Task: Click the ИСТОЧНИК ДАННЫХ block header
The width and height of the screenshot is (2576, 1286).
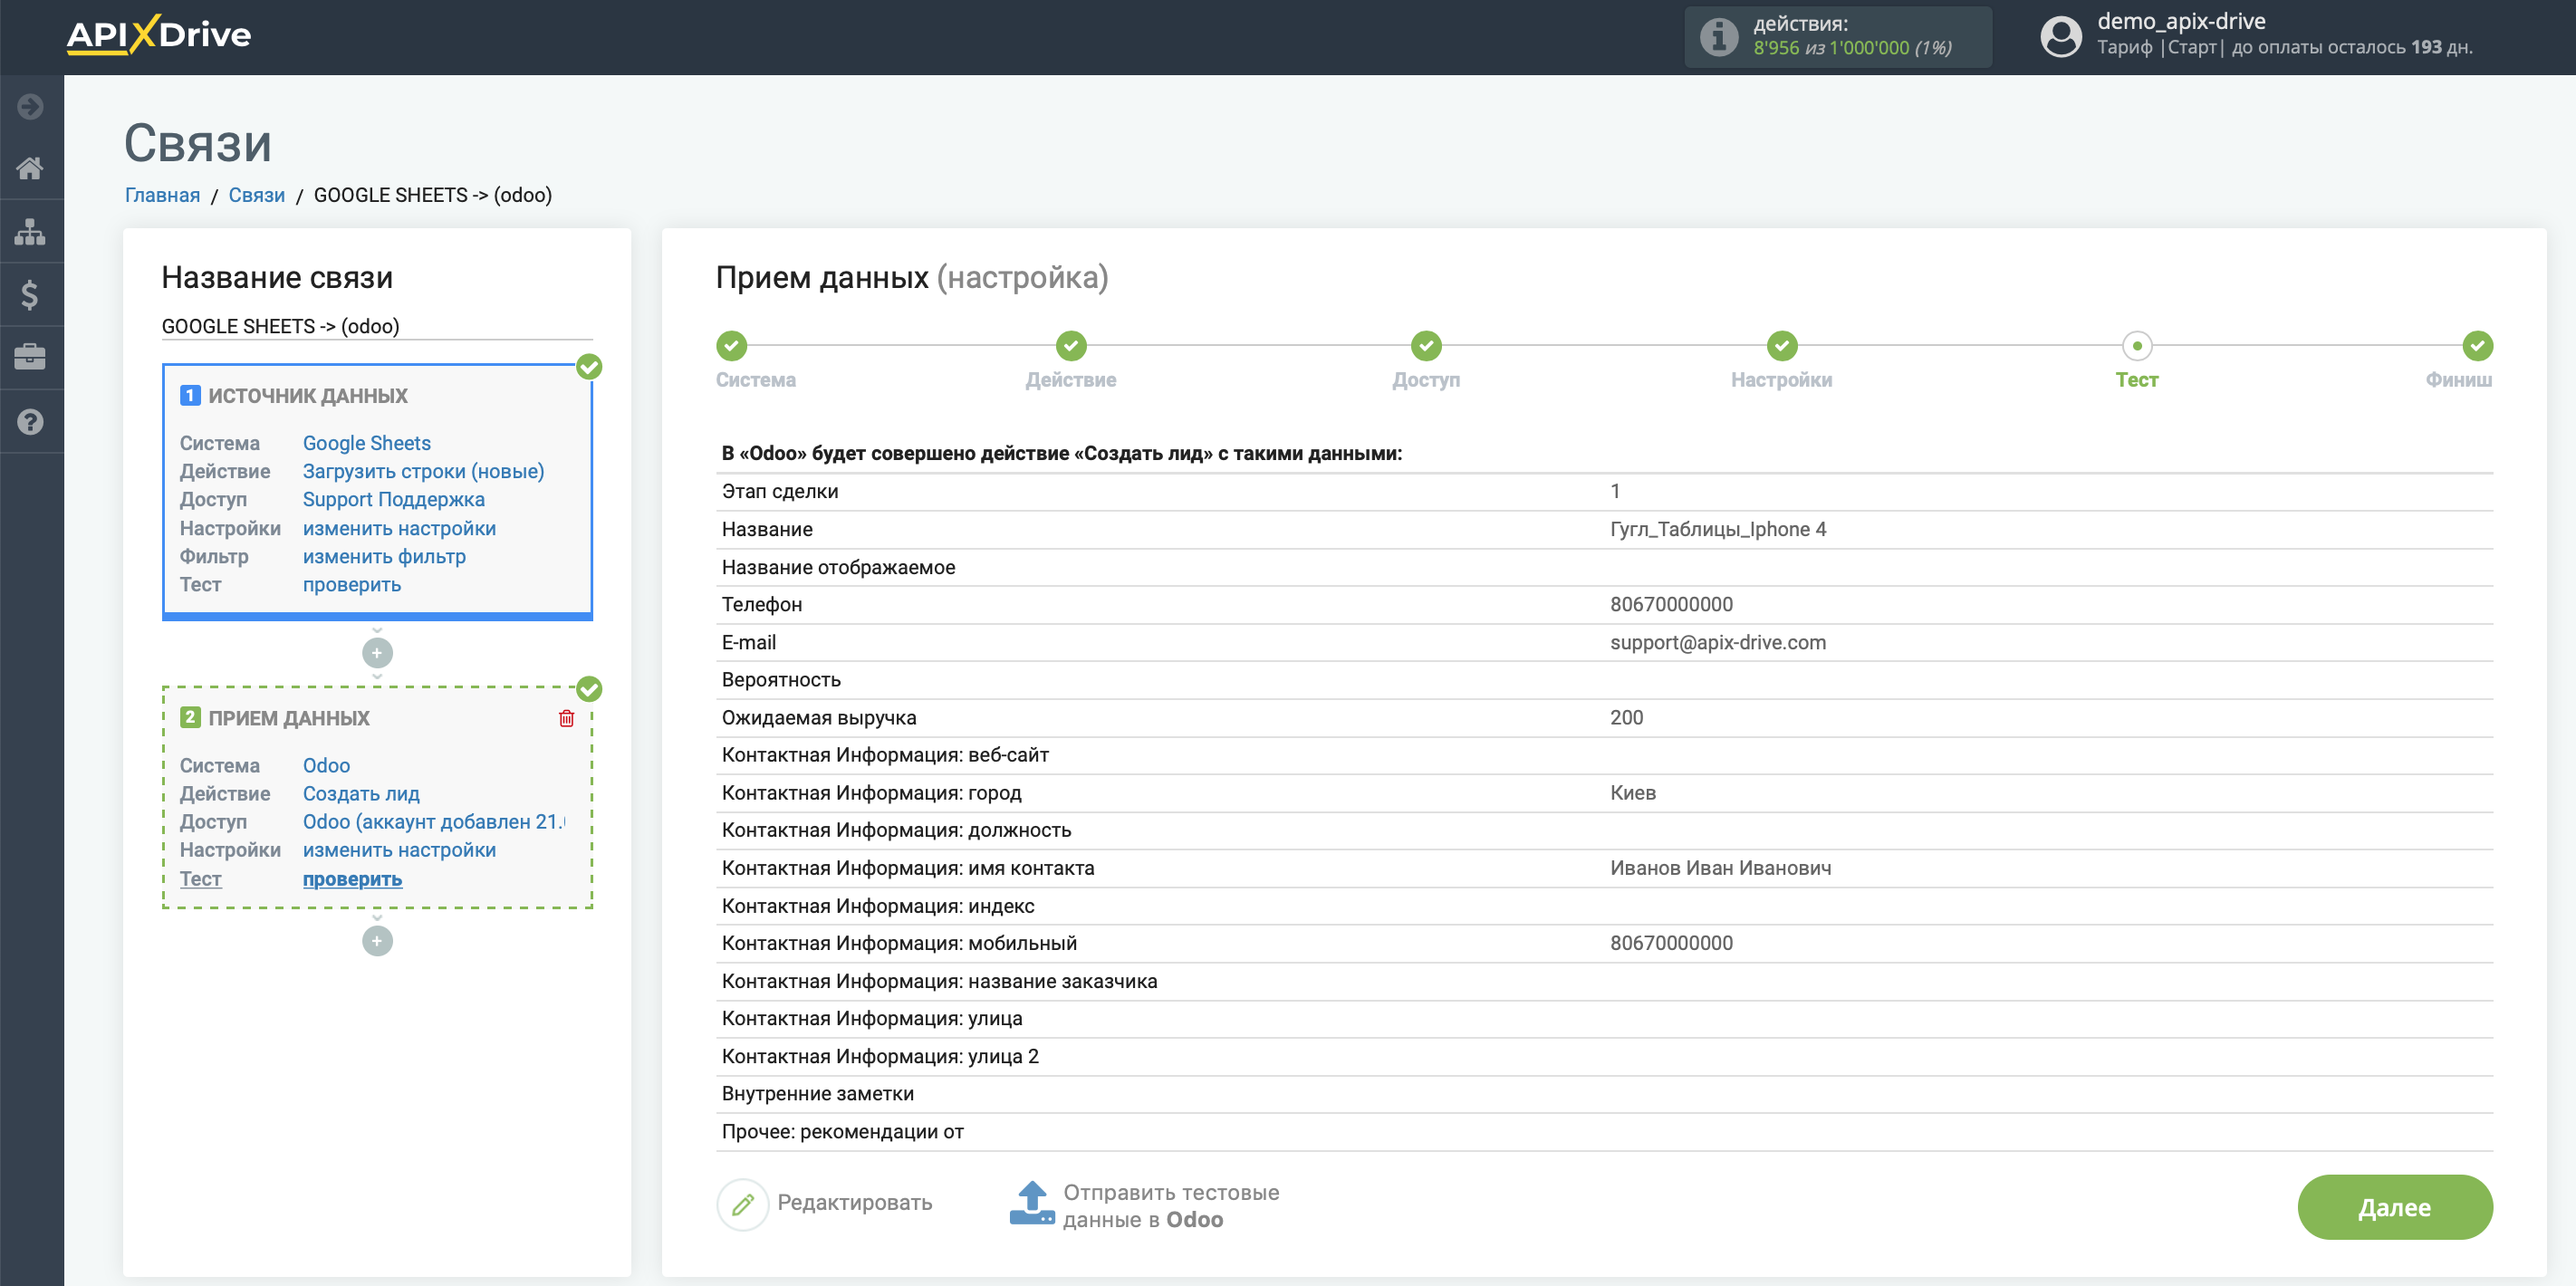Action: [x=308, y=396]
